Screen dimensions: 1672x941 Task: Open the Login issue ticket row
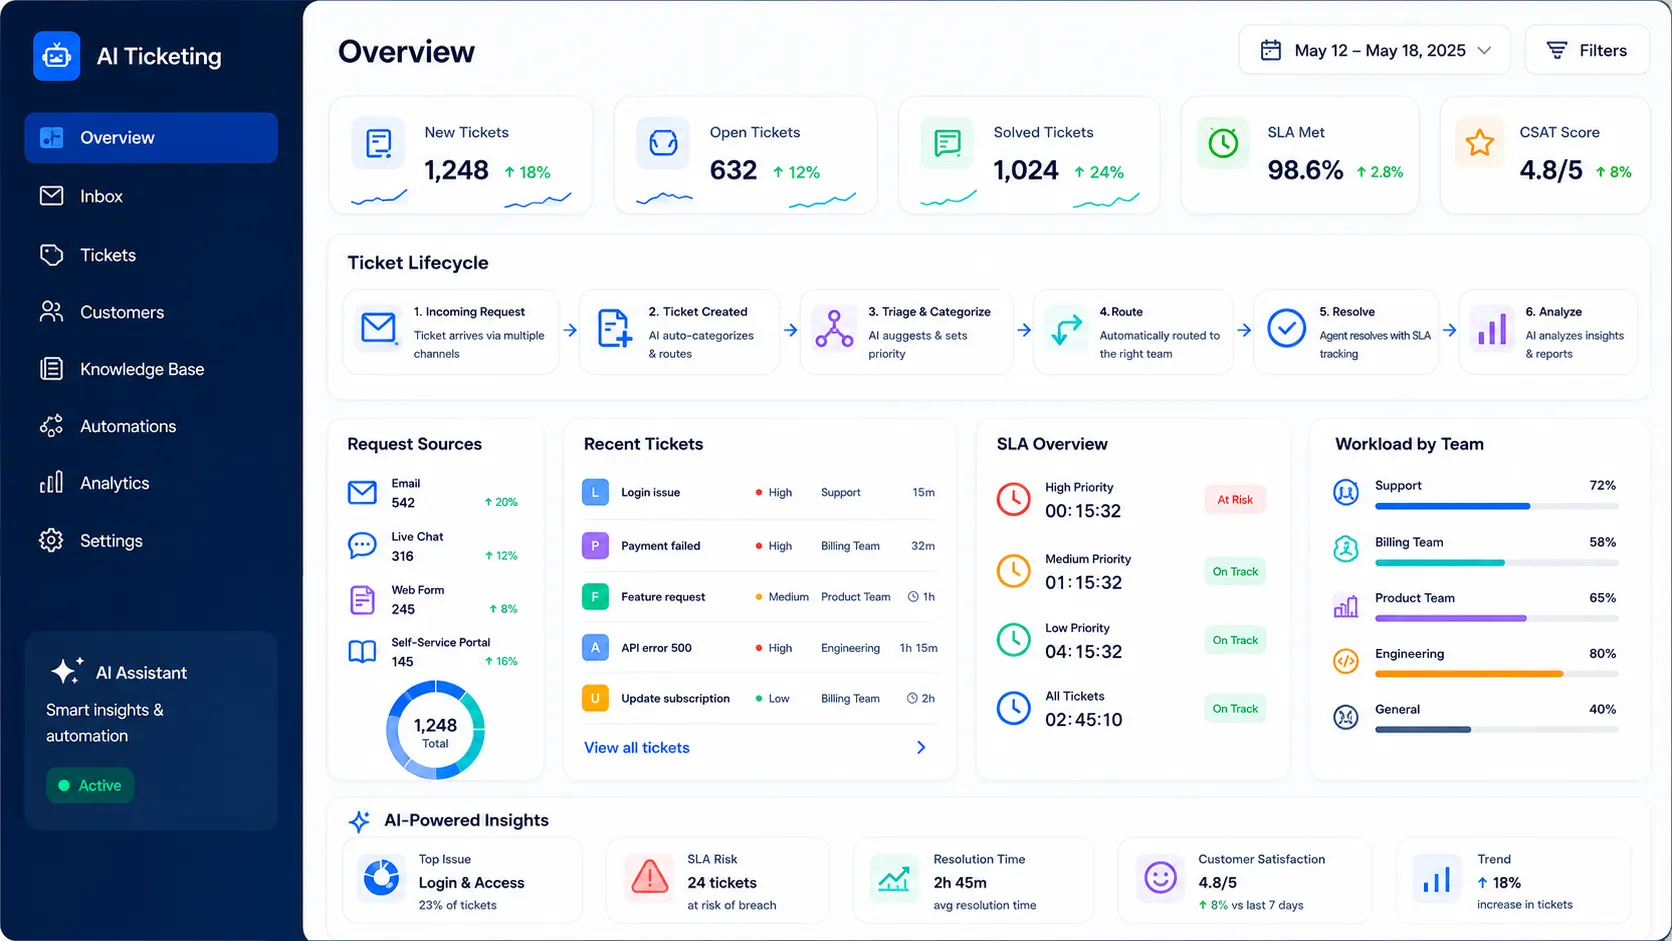pyautogui.click(x=760, y=492)
